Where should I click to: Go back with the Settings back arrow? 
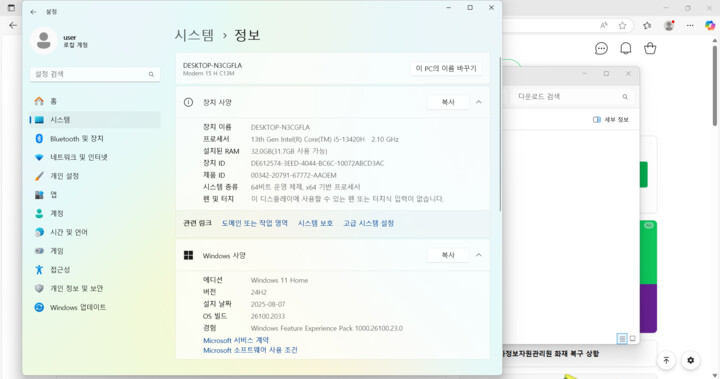click(33, 12)
